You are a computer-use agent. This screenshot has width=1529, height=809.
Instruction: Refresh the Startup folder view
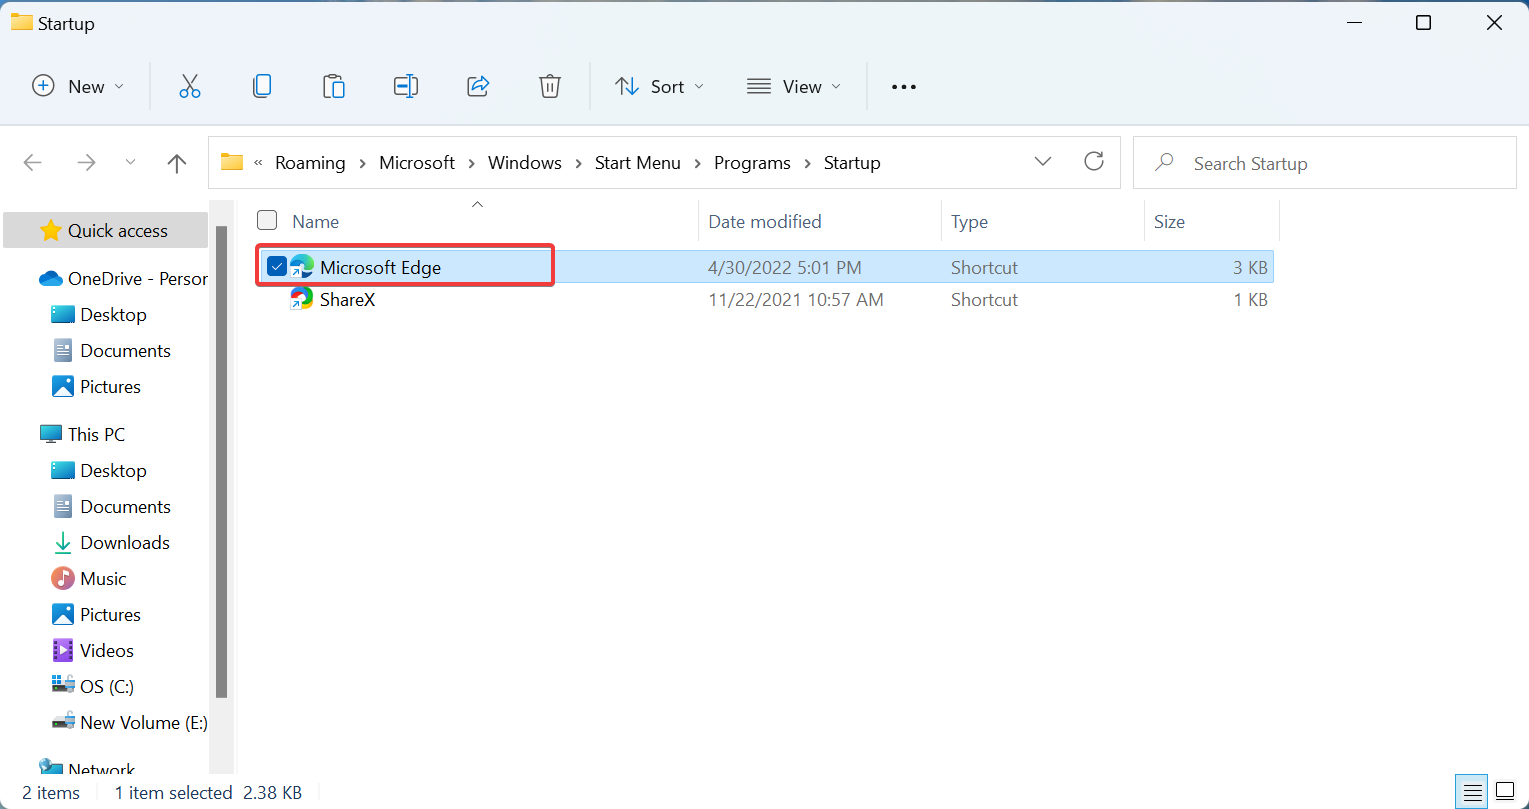[x=1093, y=161]
